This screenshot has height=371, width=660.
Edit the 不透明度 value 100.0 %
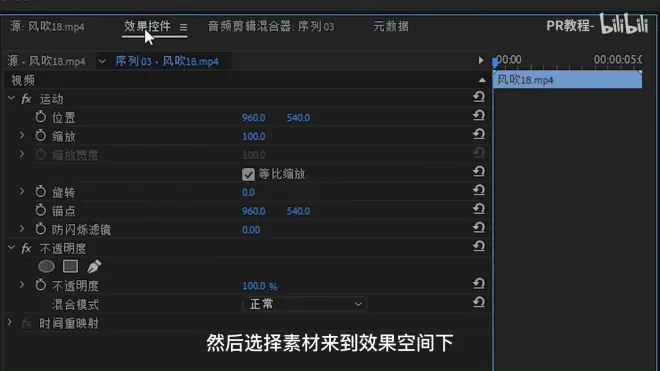tap(259, 286)
